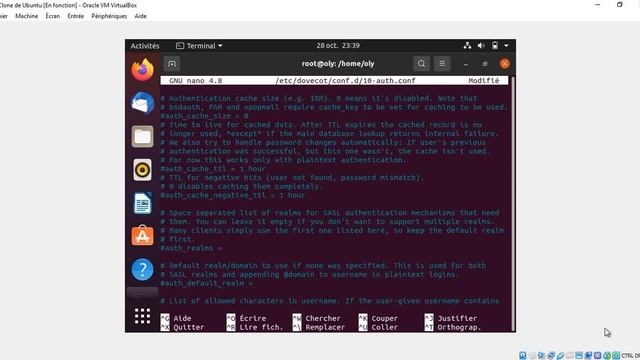The width and height of the screenshot is (640, 360).
Task: Open the Files manager in dock
Action: pyautogui.click(x=142, y=136)
